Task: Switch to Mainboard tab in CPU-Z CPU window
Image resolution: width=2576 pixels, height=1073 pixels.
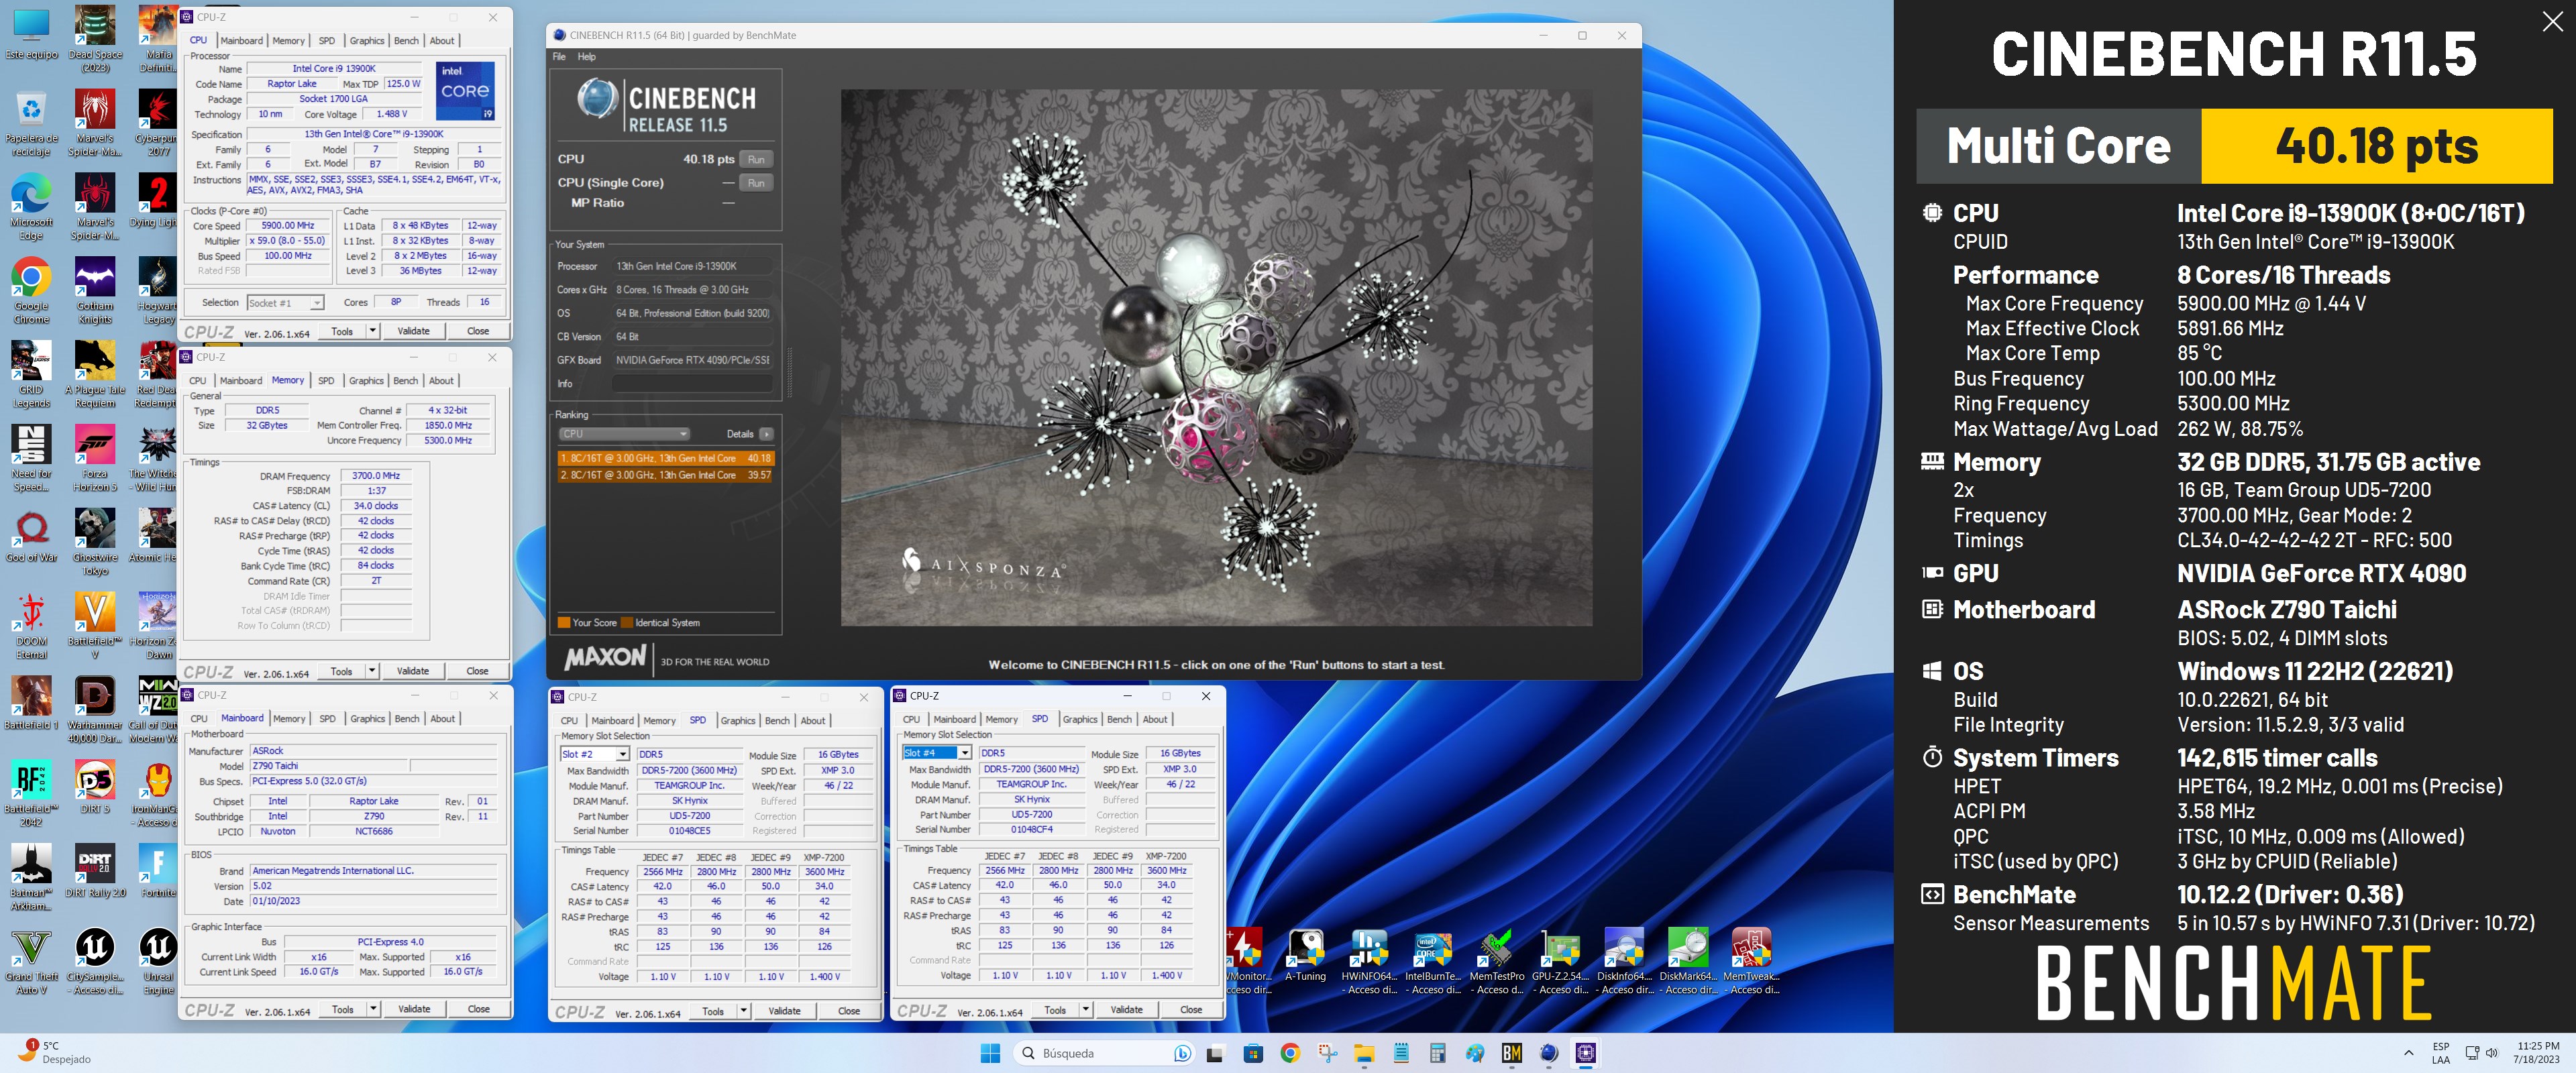Action: point(242,41)
